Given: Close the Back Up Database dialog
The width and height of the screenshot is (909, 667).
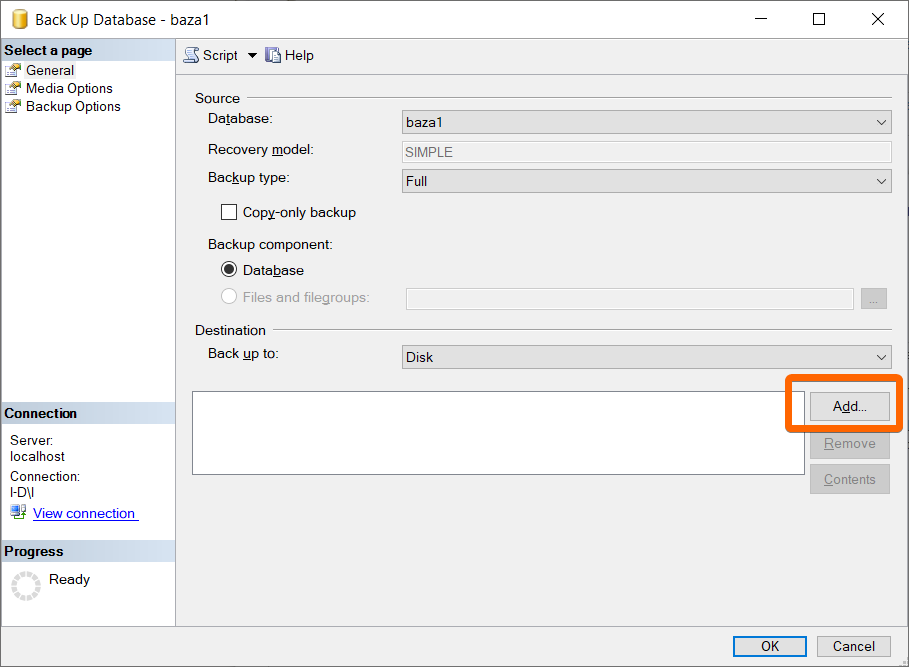Looking at the screenshot, I should (878, 19).
